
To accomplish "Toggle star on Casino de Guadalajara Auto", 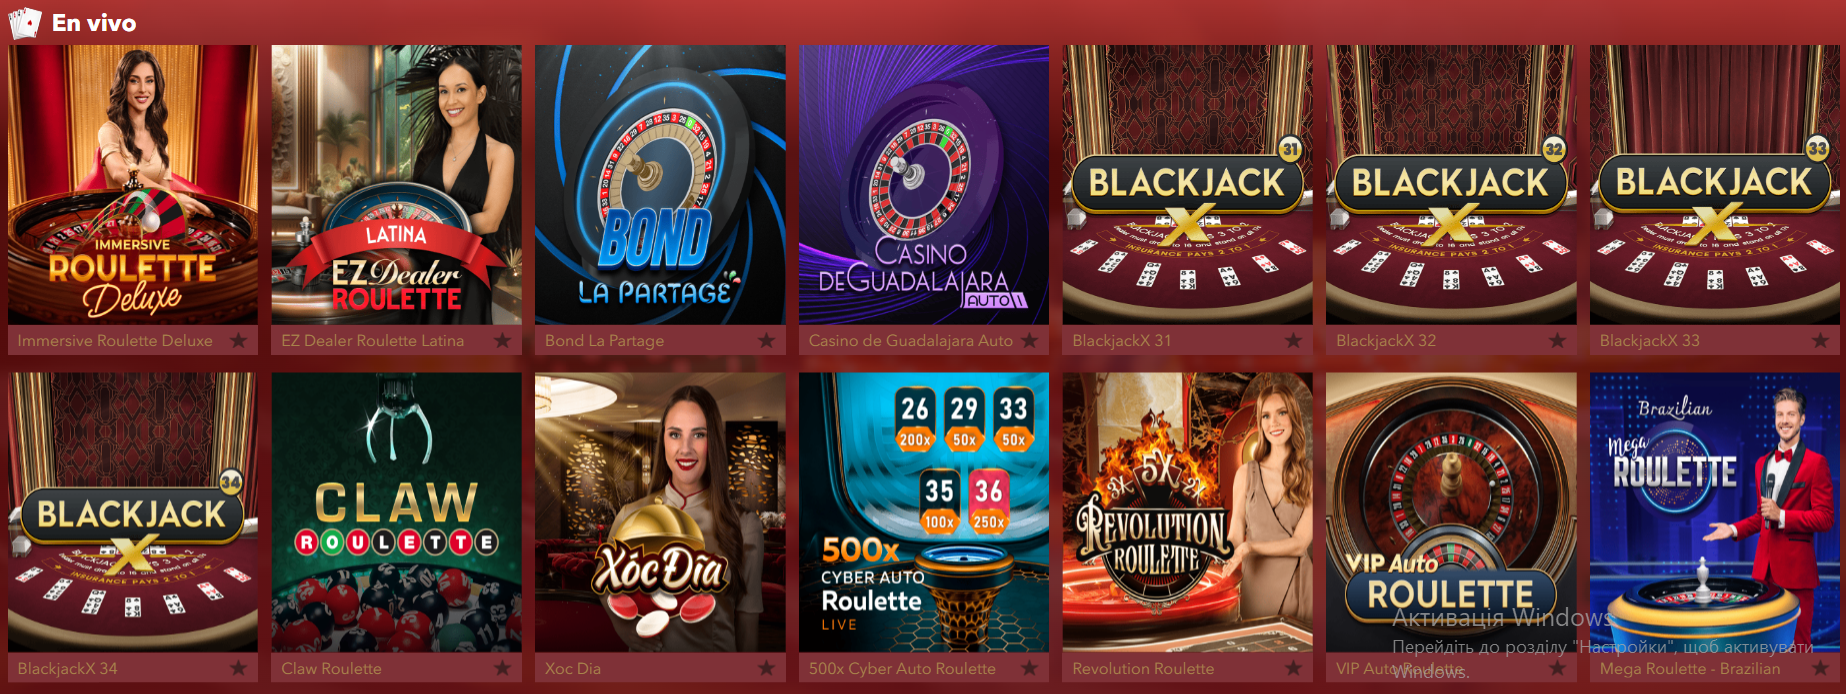I will coord(1030,340).
